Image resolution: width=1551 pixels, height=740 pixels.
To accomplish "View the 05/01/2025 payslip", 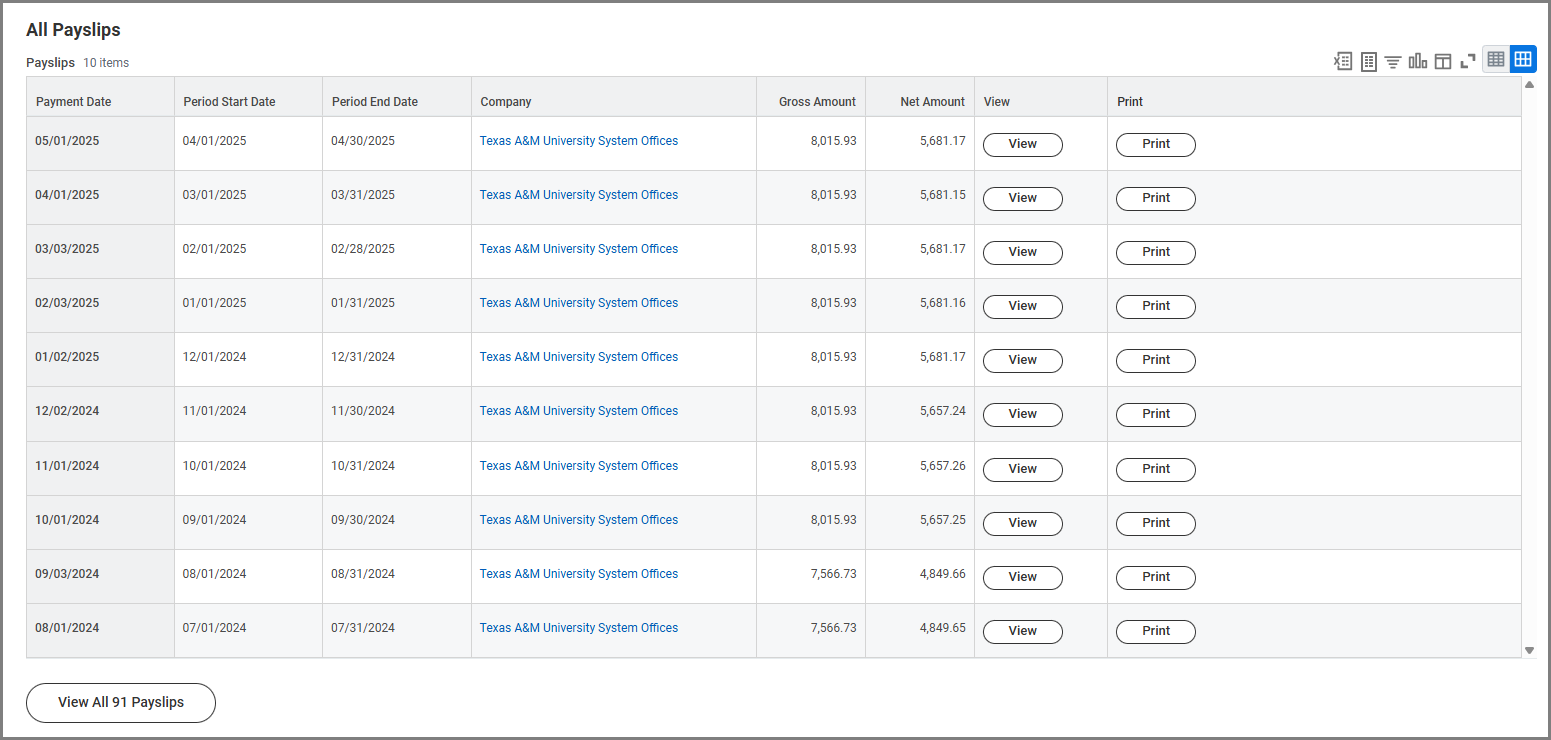I will [1022, 144].
